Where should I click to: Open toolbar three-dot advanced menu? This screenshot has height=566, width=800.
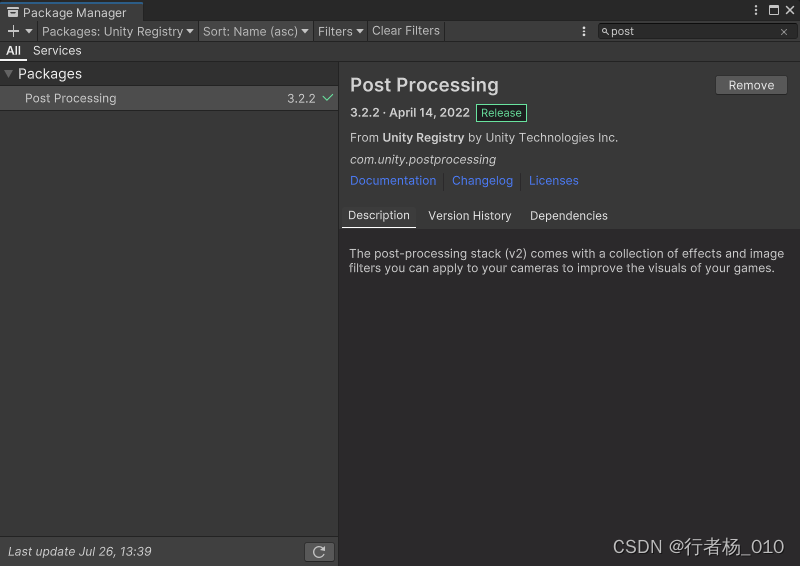click(x=584, y=31)
